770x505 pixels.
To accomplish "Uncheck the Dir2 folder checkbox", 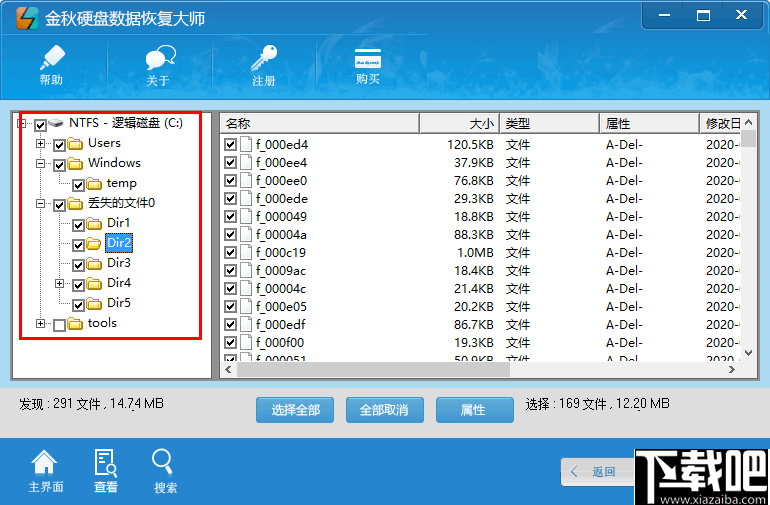I will pos(79,245).
